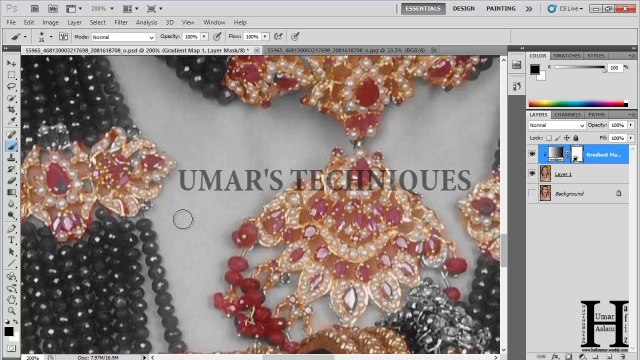Switch to the Essentials workspace
640x360 pixels.
tap(423, 9)
